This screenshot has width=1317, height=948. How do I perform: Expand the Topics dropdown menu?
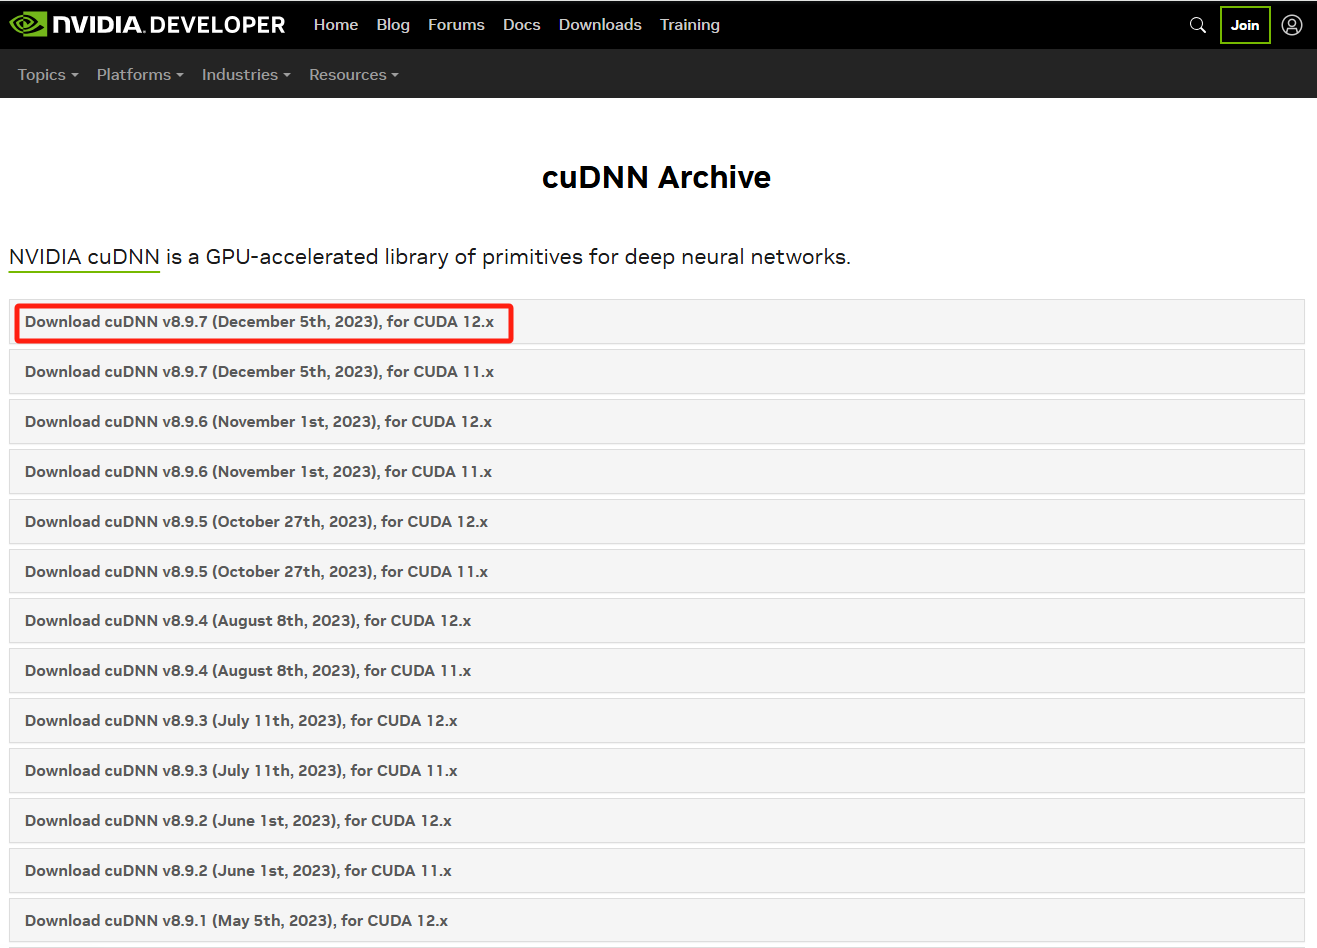point(48,75)
